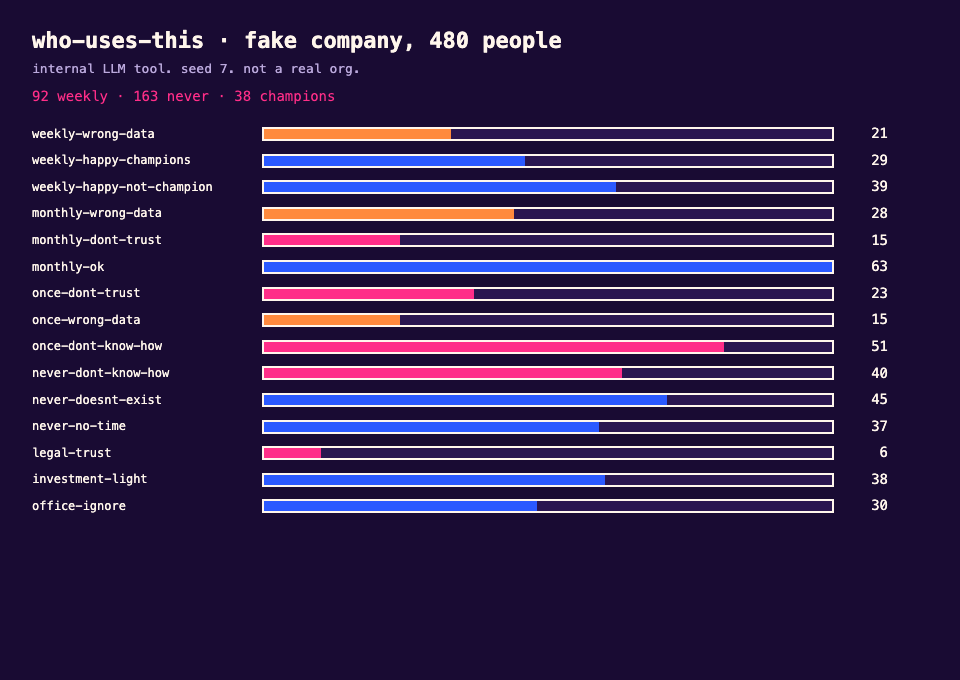This screenshot has width=960, height=680.
Task: Select the never-no-time label
Action: pyautogui.click(x=78, y=426)
